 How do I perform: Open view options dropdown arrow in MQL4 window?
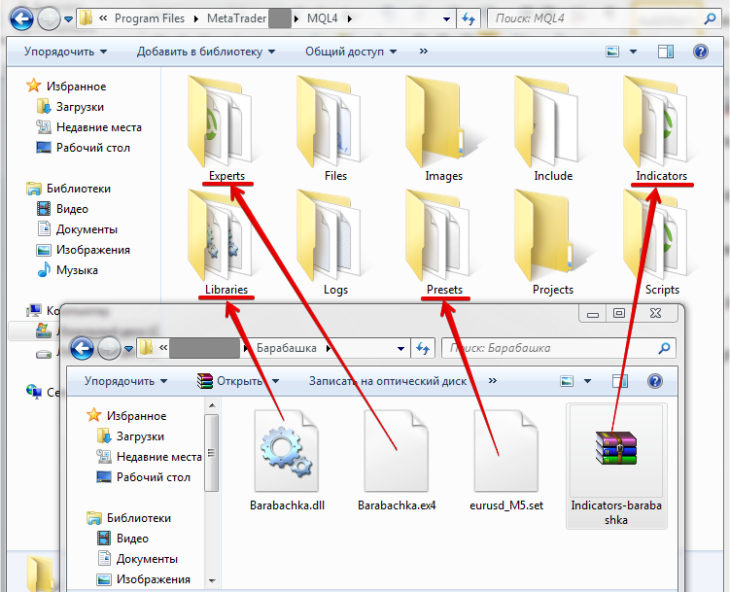(x=633, y=51)
